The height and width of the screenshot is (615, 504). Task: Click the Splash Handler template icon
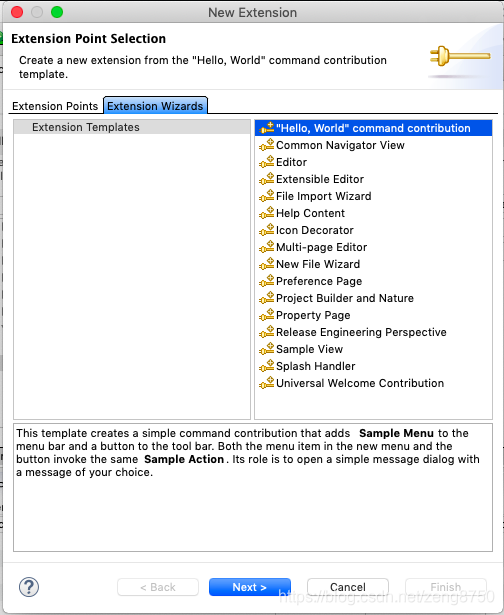267,366
